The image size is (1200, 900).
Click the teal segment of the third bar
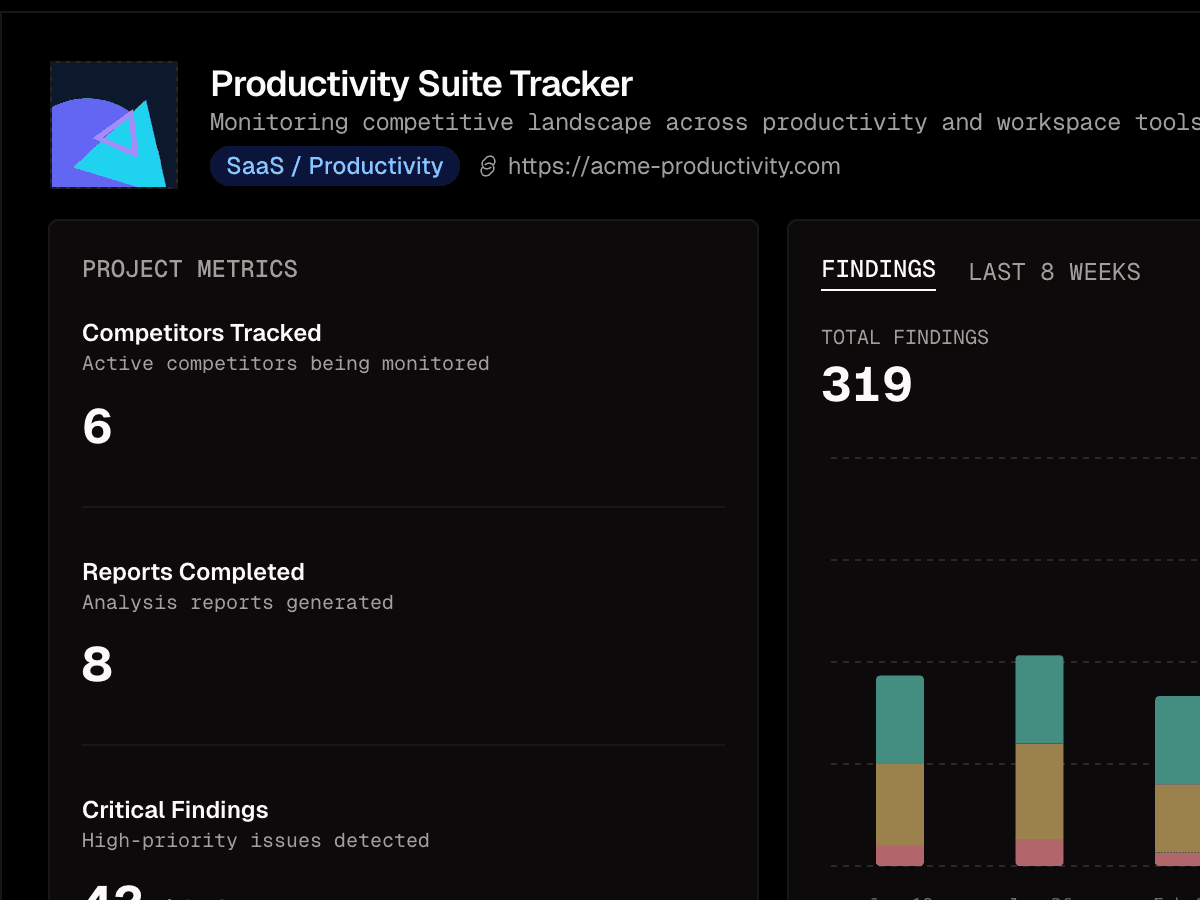coord(1179,740)
